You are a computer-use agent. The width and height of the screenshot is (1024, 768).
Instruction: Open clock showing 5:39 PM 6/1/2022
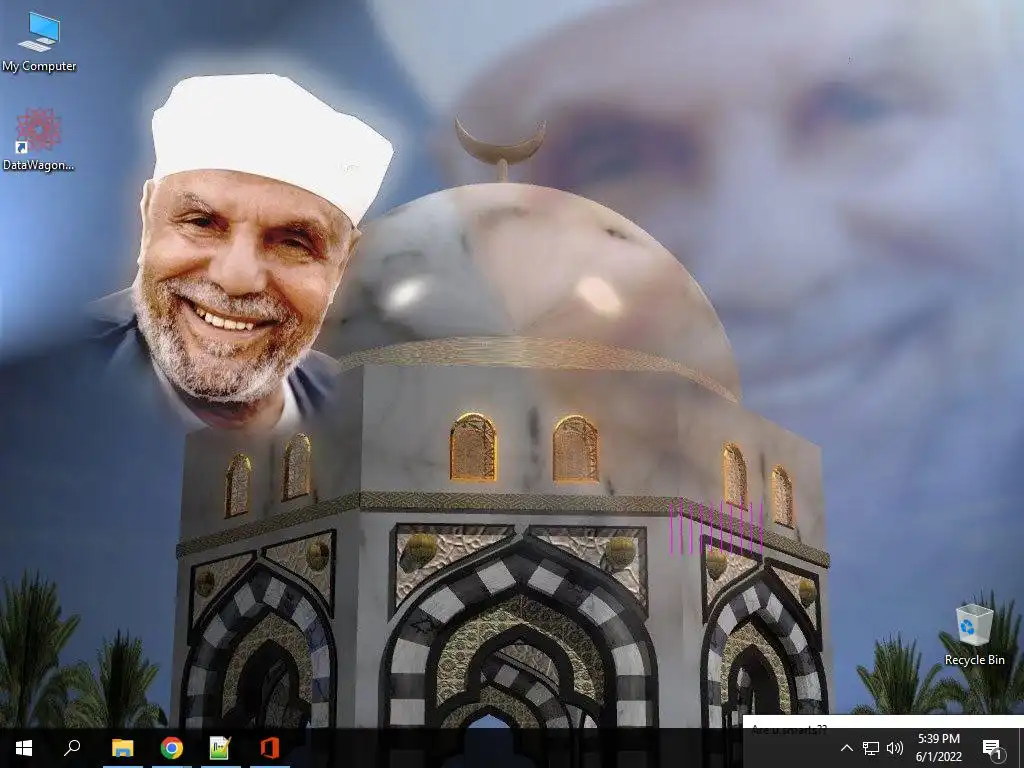938,748
